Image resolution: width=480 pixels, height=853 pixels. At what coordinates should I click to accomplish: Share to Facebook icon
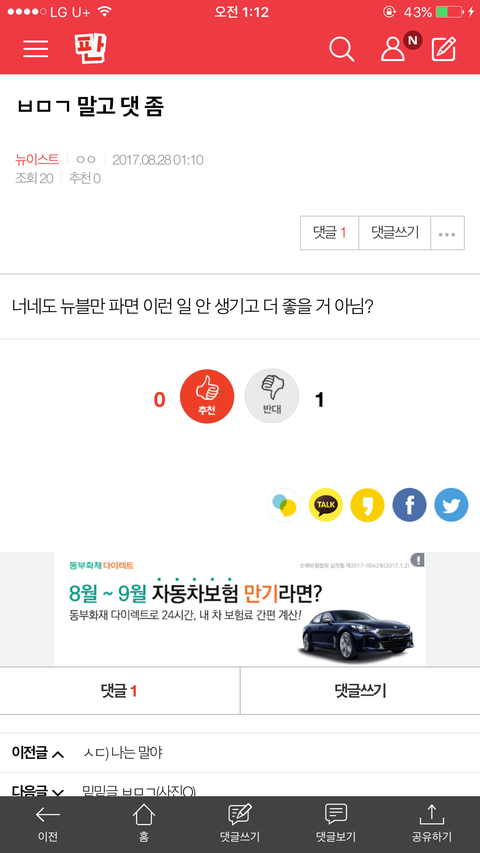[409, 505]
